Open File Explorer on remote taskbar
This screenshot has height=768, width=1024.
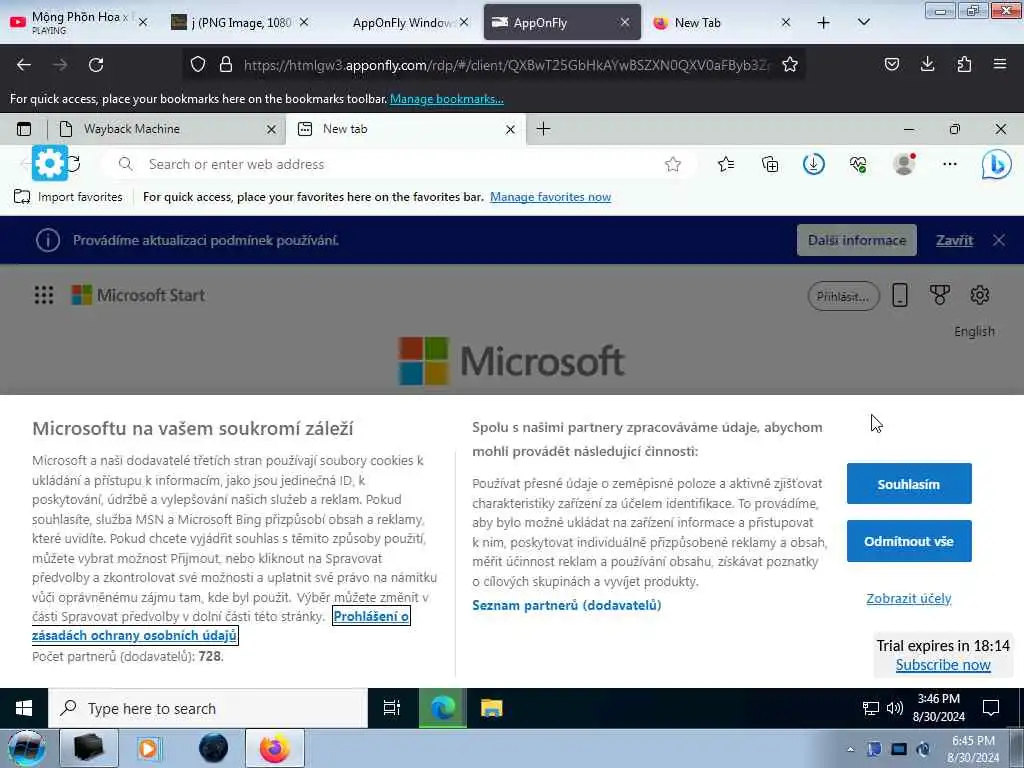click(x=492, y=708)
